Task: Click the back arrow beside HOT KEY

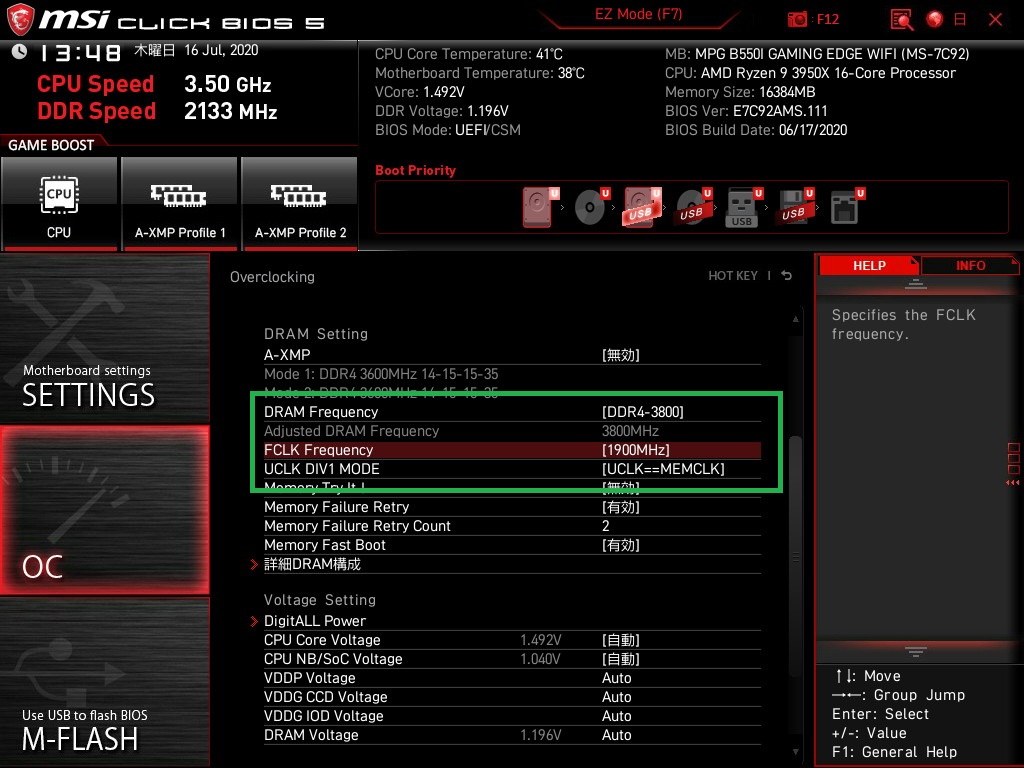Action: [x=787, y=276]
